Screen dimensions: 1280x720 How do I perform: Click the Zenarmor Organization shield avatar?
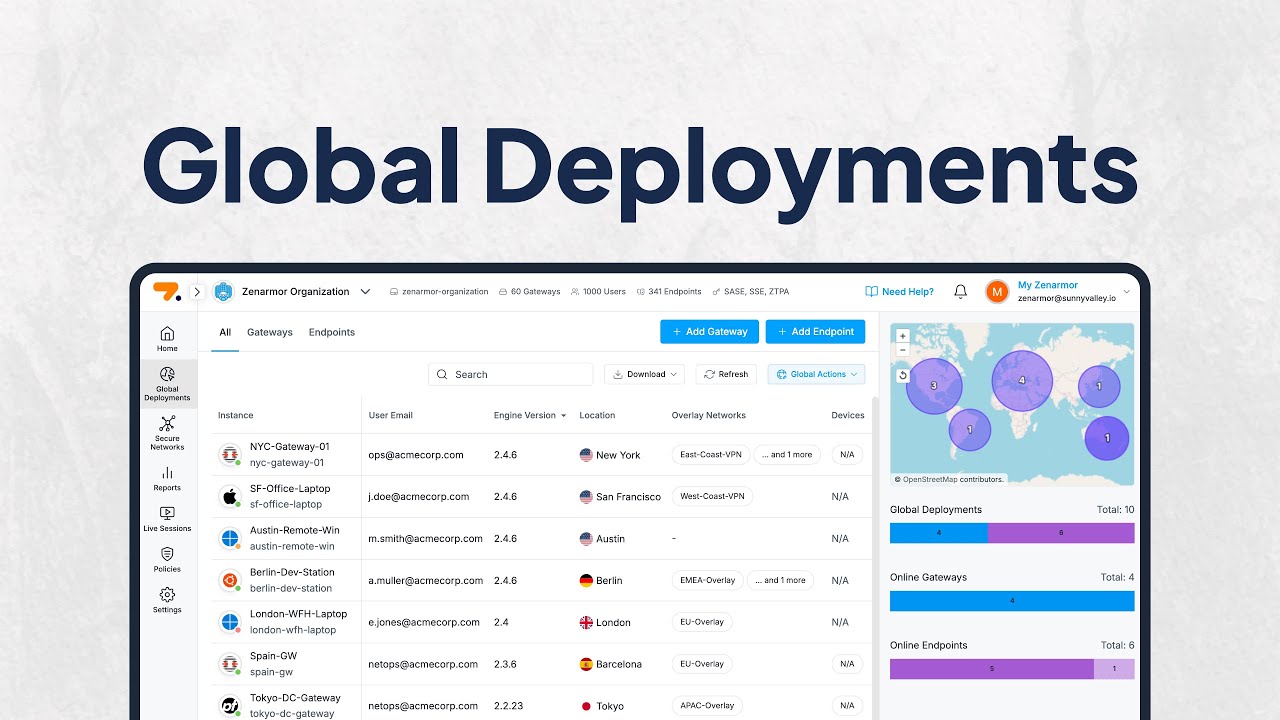pos(223,292)
